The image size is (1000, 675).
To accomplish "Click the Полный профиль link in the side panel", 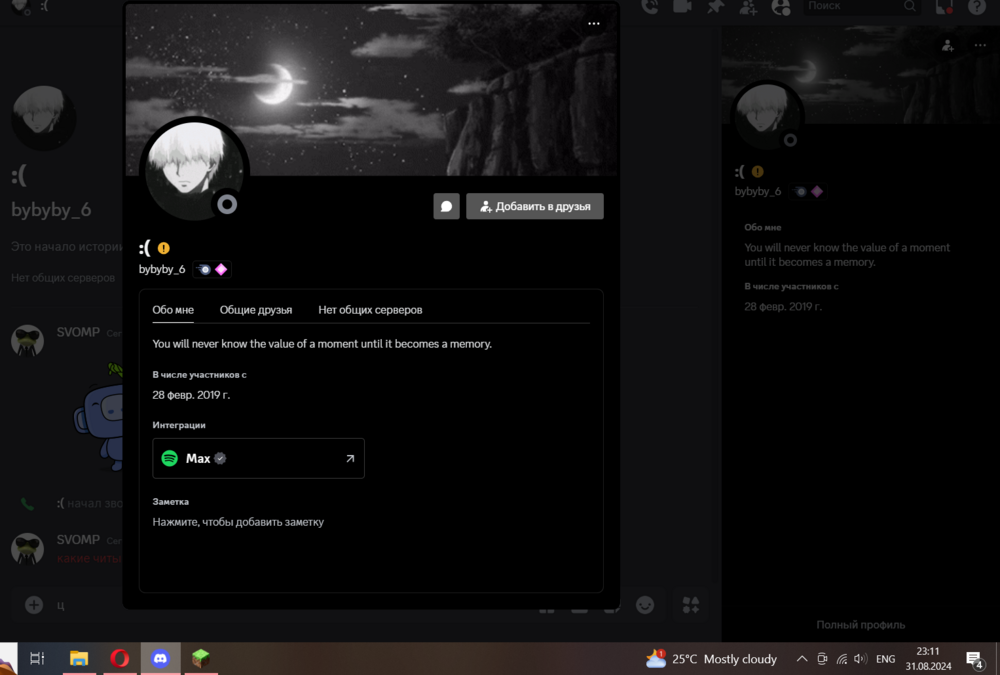I will pyautogui.click(x=860, y=625).
